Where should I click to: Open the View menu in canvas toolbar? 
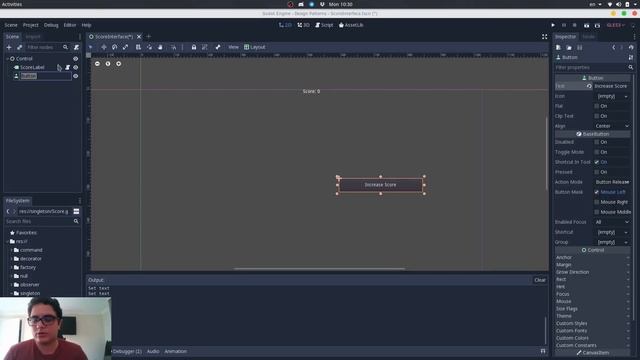tap(233, 47)
